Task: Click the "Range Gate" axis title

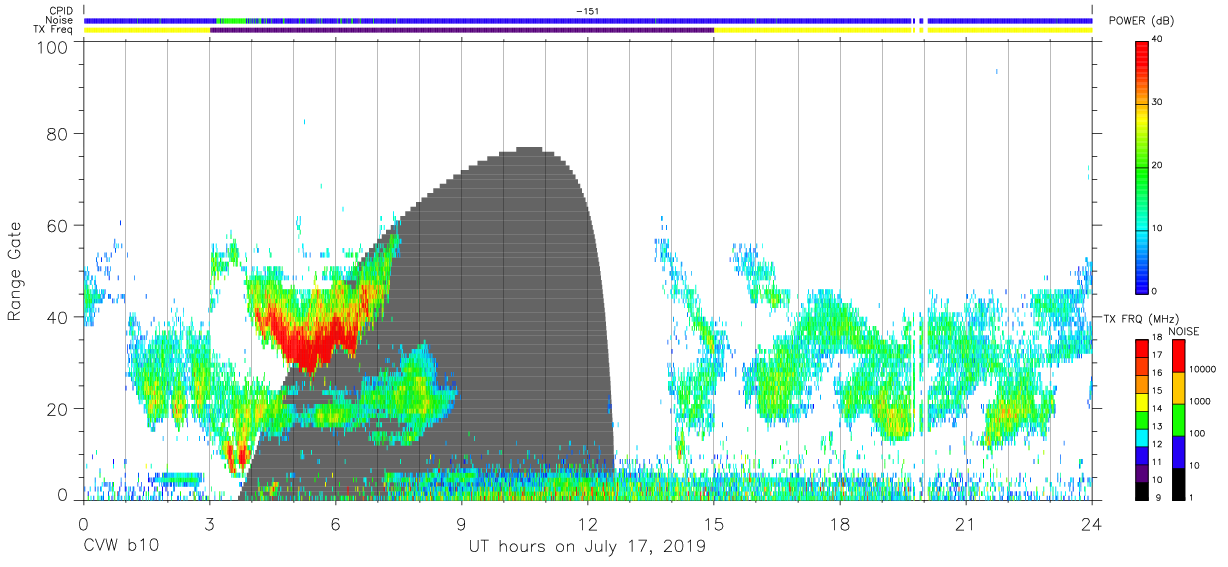Action: tap(15, 272)
